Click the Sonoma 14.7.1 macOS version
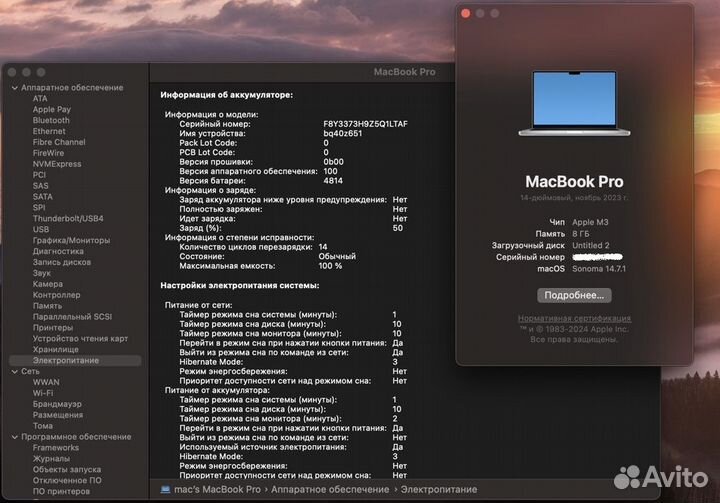Screen dimensions: 720x503 click(x=599, y=269)
